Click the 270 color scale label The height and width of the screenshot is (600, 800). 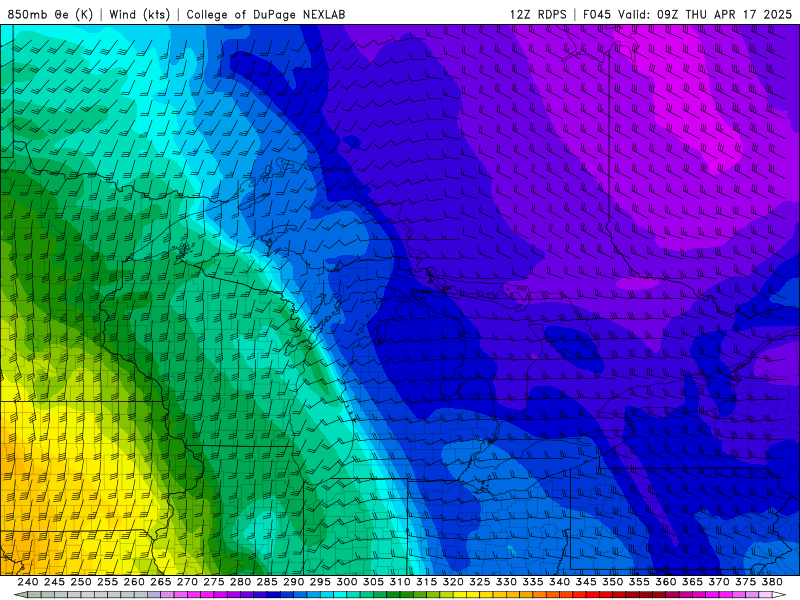click(x=187, y=582)
